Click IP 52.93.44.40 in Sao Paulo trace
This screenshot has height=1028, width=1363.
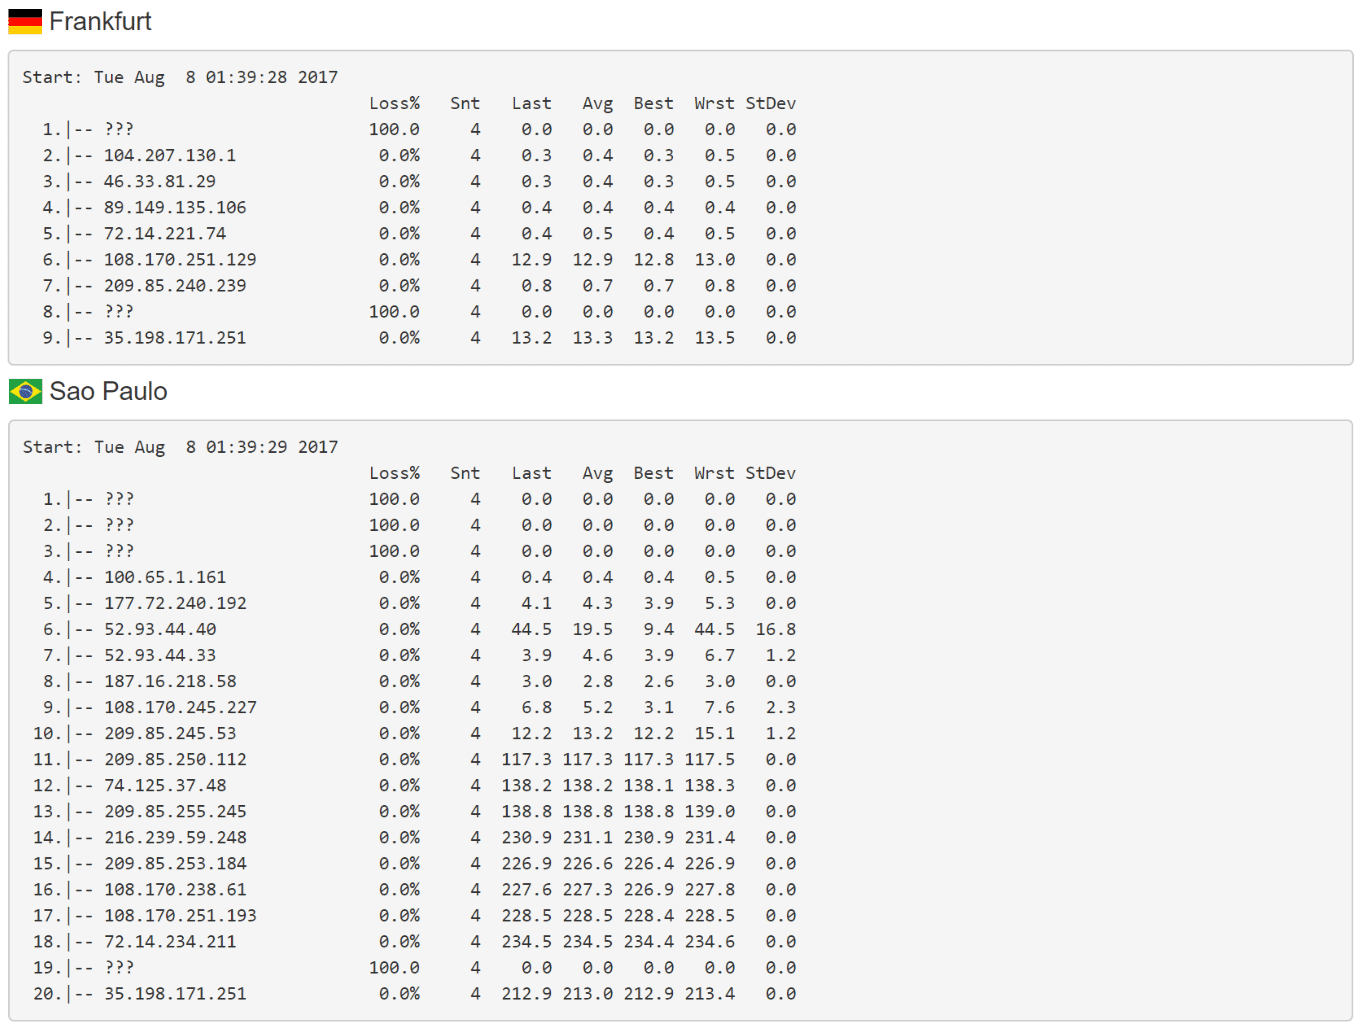tap(160, 629)
